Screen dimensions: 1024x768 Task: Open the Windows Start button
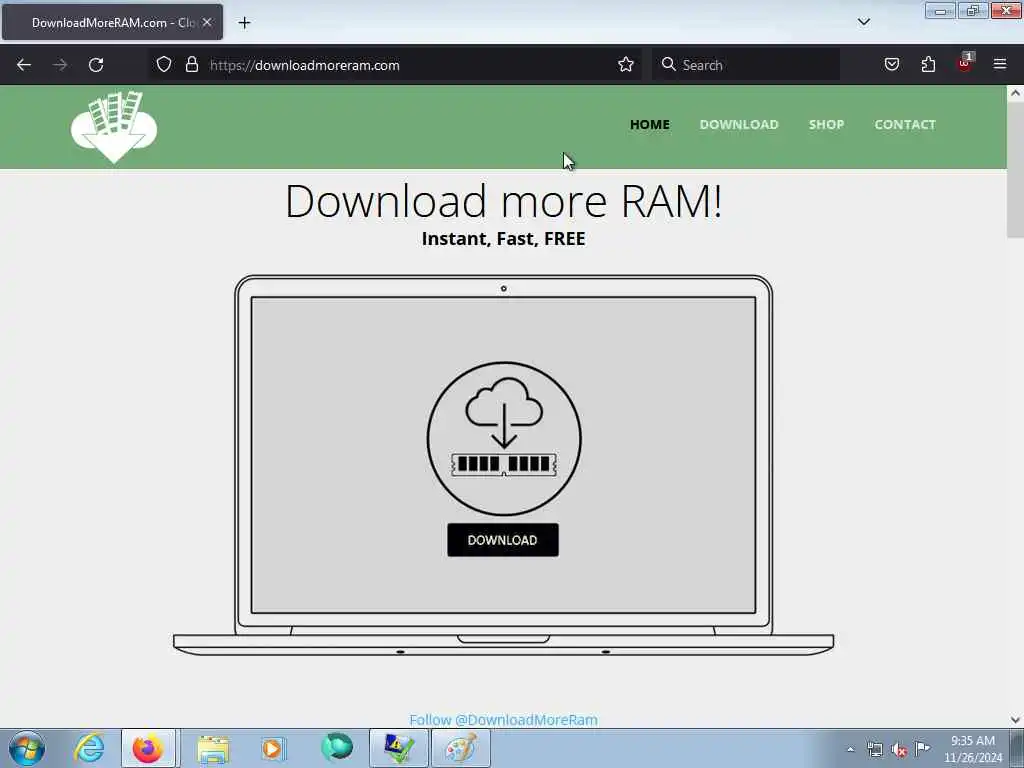tap(27, 748)
